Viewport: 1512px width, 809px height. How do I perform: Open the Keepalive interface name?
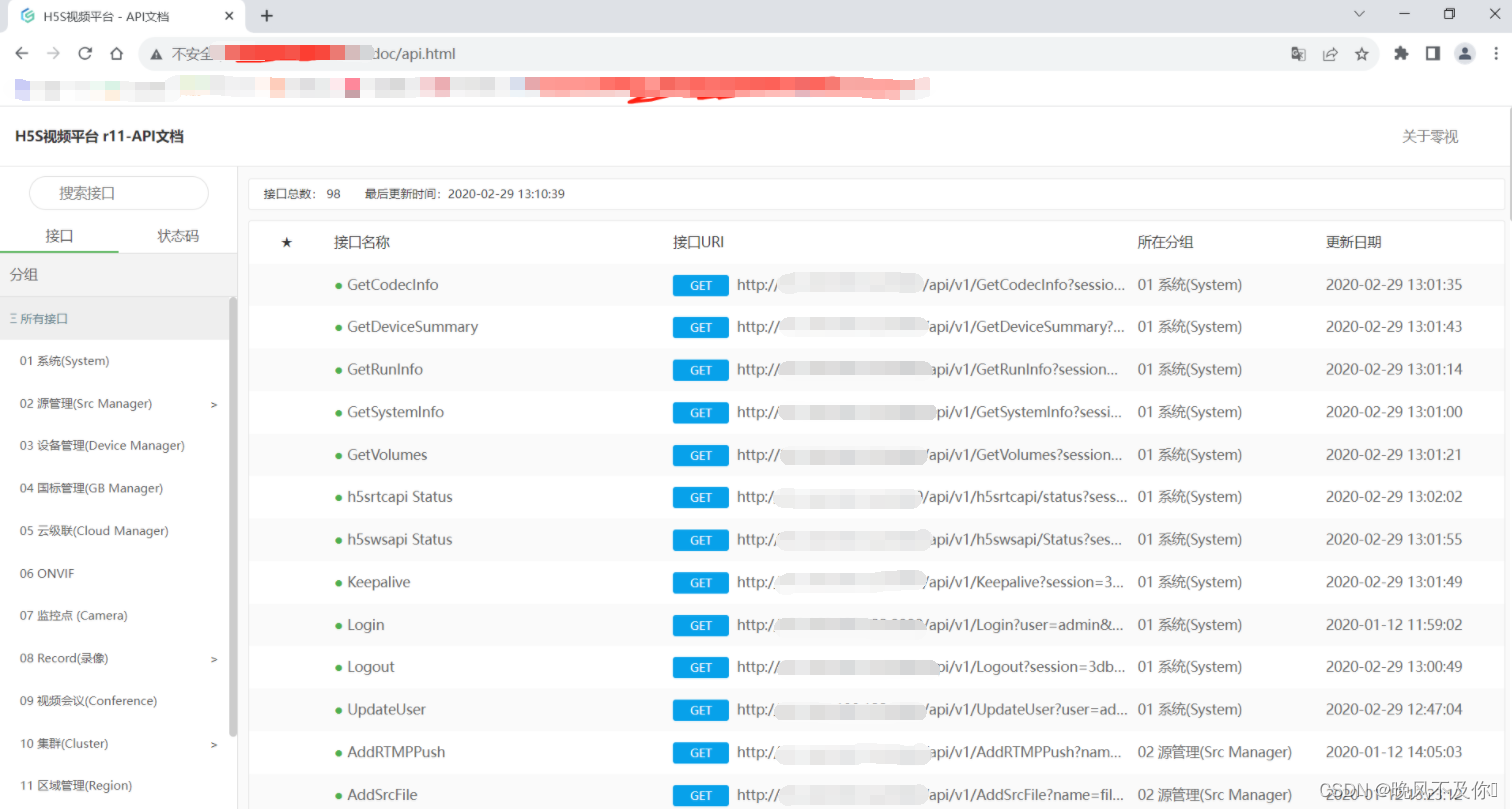click(x=378, y=582)
